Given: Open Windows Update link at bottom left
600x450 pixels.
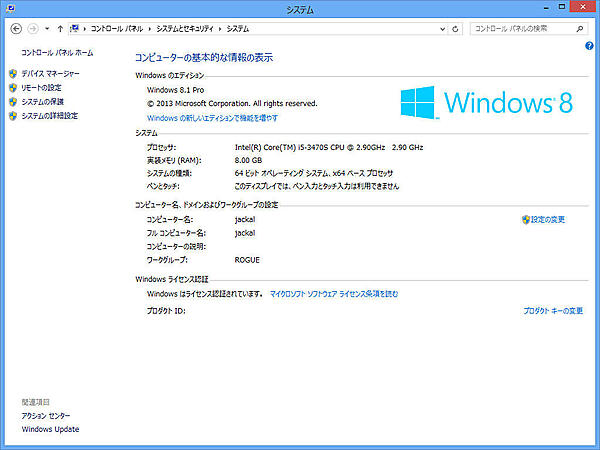Looking at the screenshot, I should pyautogui.click(x=50, y=429).
